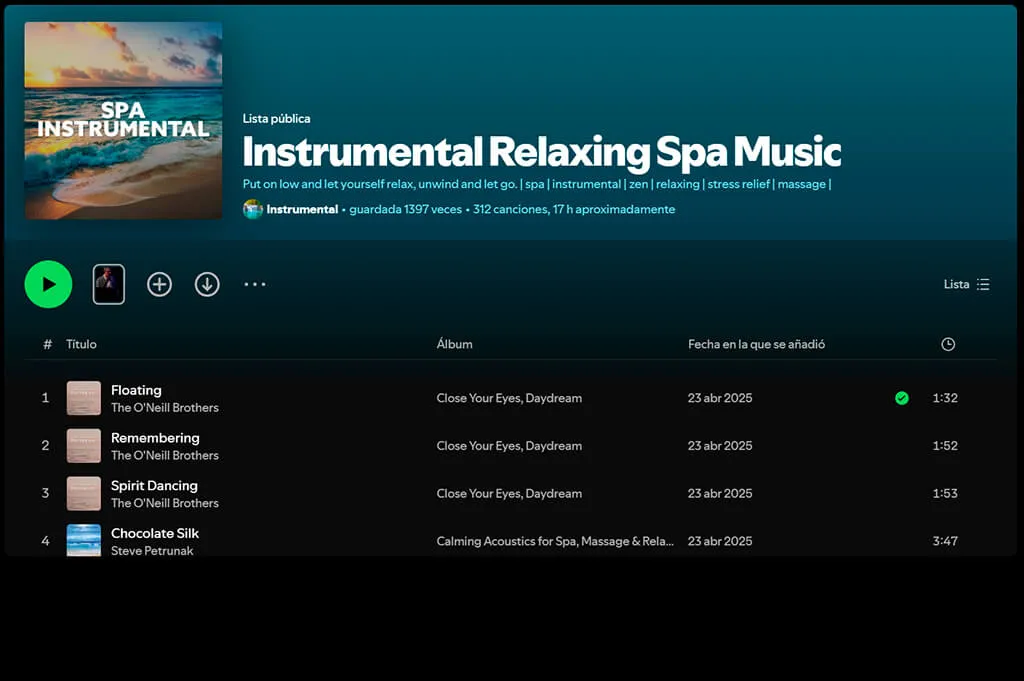Sort by Fecha en la que se añadió
This screenshot has height=681, width=1024.
(756, 344)
